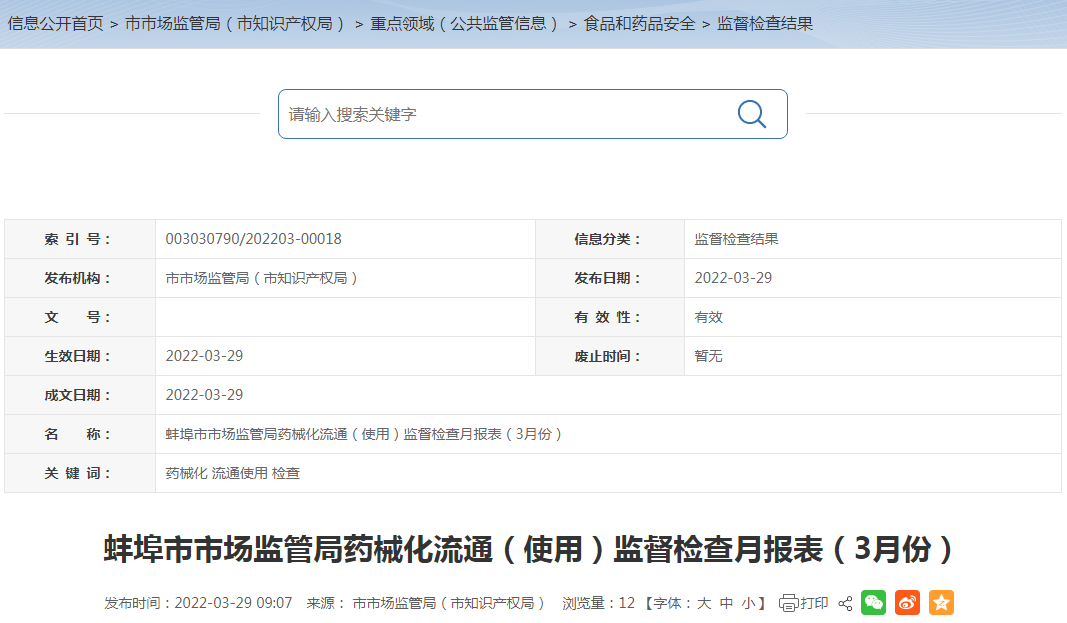Set font size to 大

pyautogui.click(x=704, y=603)
